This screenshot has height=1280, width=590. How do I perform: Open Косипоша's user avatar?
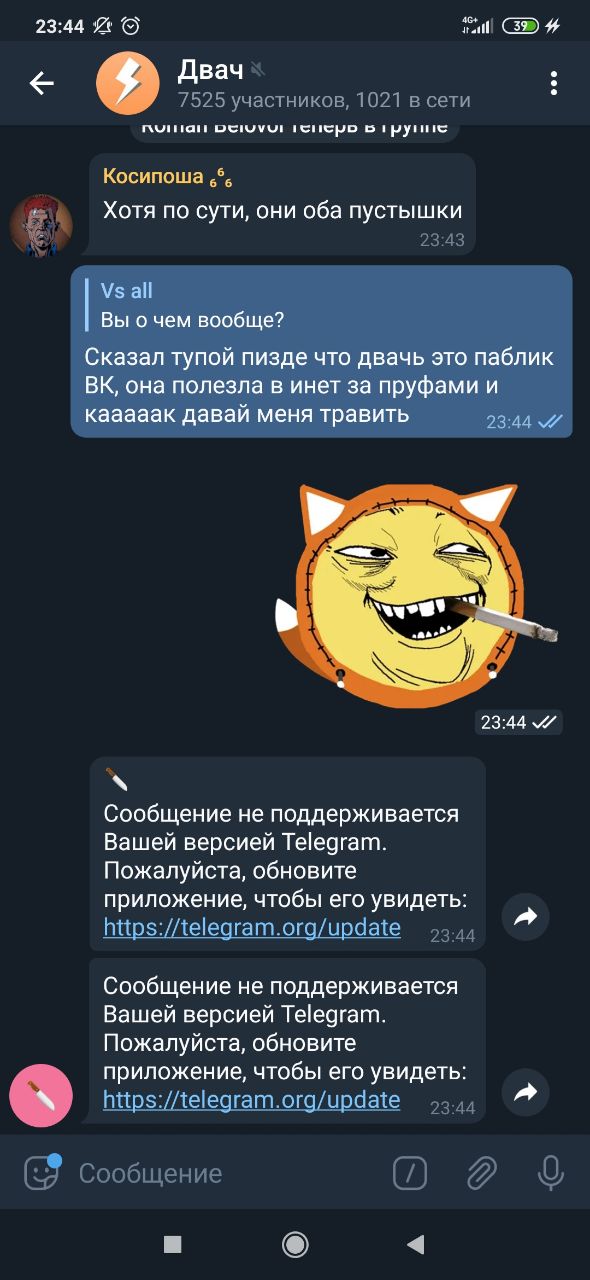pos(41,225)
